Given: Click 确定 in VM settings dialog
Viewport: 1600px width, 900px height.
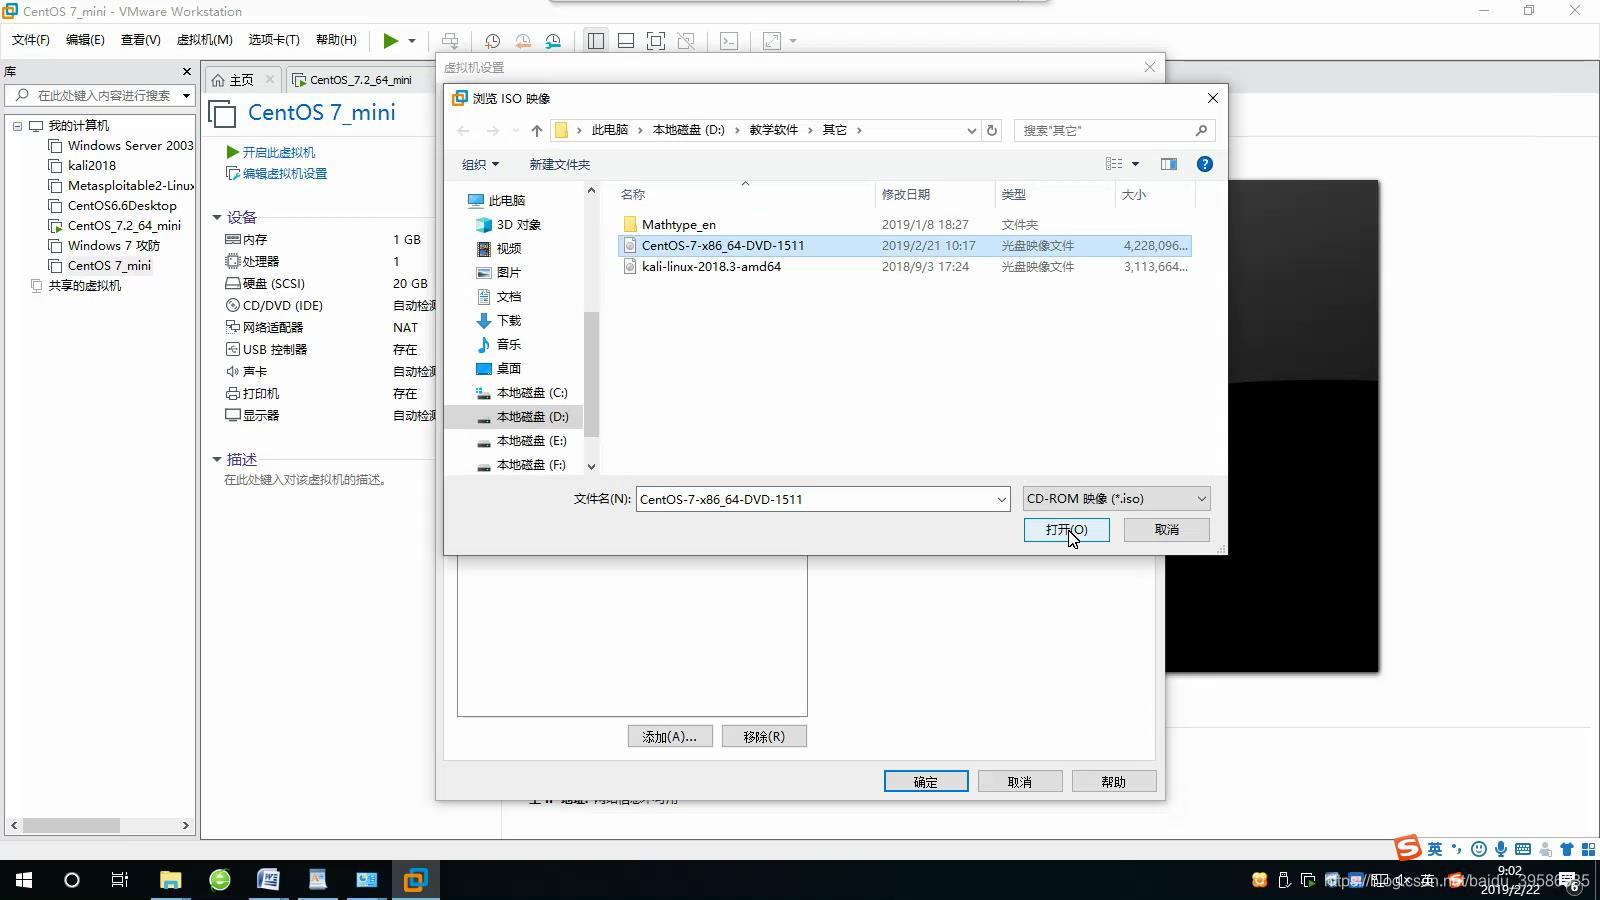Looking at the screenshot, I should coord(926,782).
